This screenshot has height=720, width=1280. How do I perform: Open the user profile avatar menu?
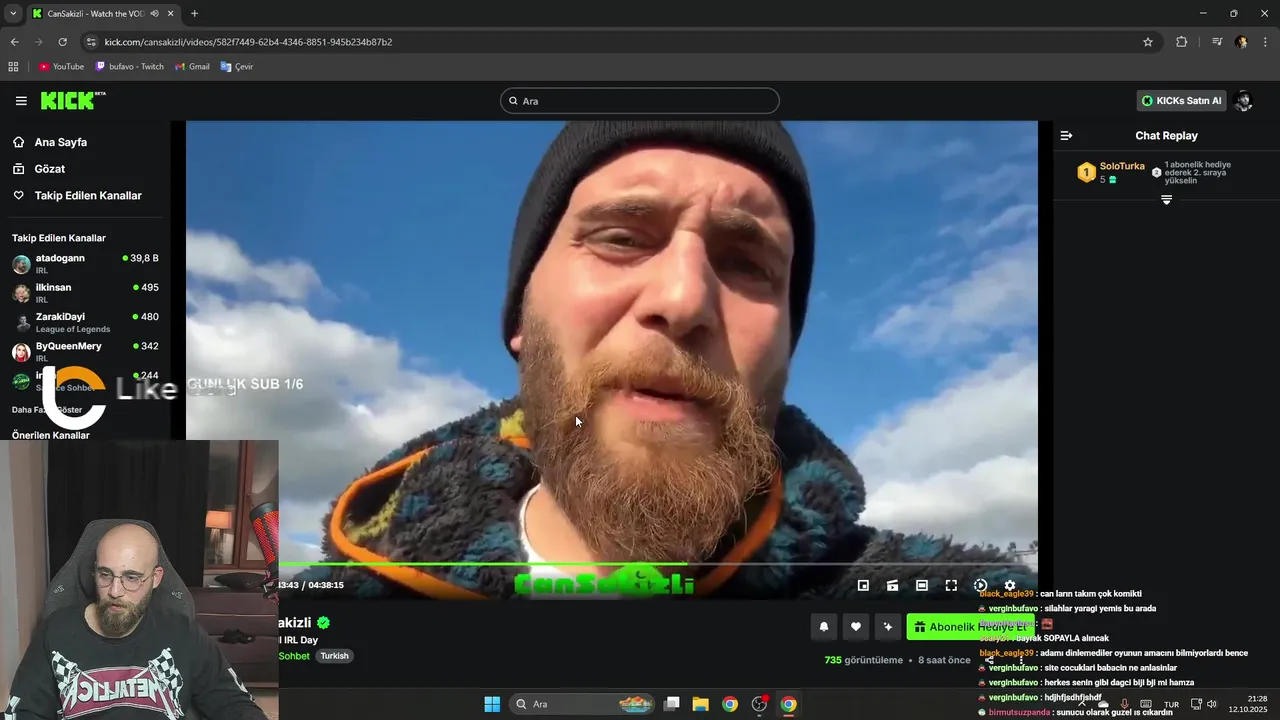[1243, 101]
